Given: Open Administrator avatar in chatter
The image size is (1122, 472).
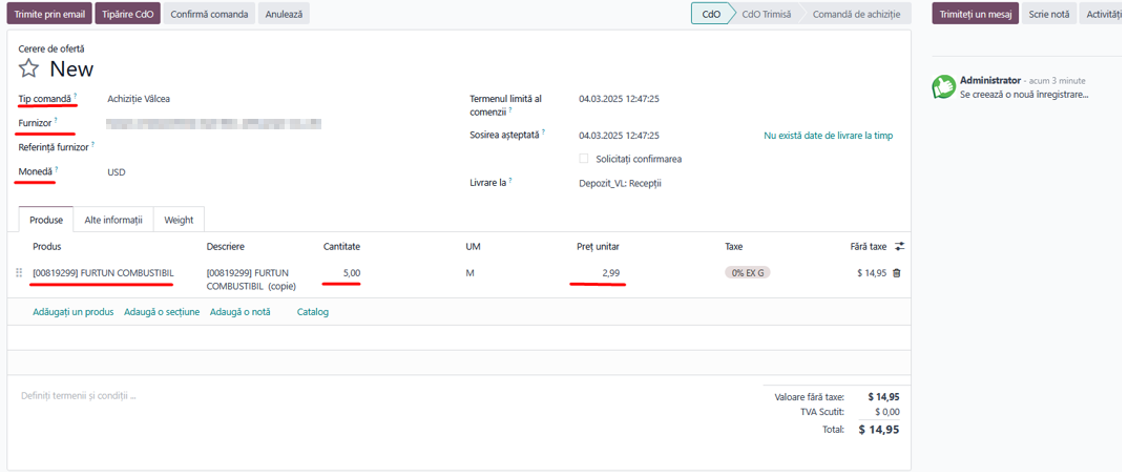Looking at the screenshot, I should [x=944, y=87].
